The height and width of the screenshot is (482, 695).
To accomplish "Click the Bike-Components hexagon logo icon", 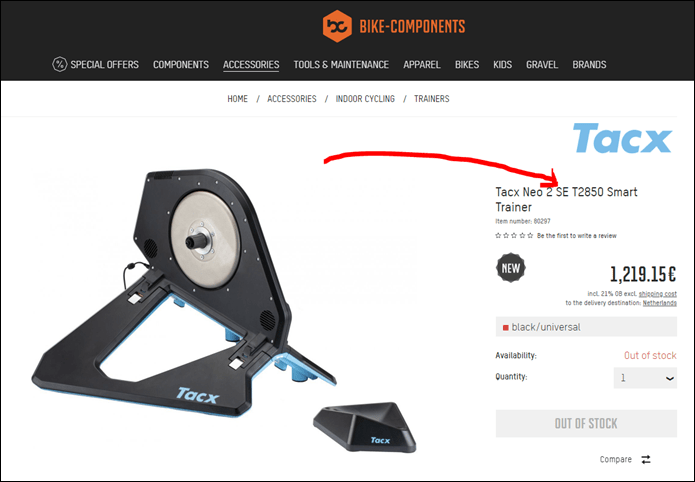I will pos(337,26).
